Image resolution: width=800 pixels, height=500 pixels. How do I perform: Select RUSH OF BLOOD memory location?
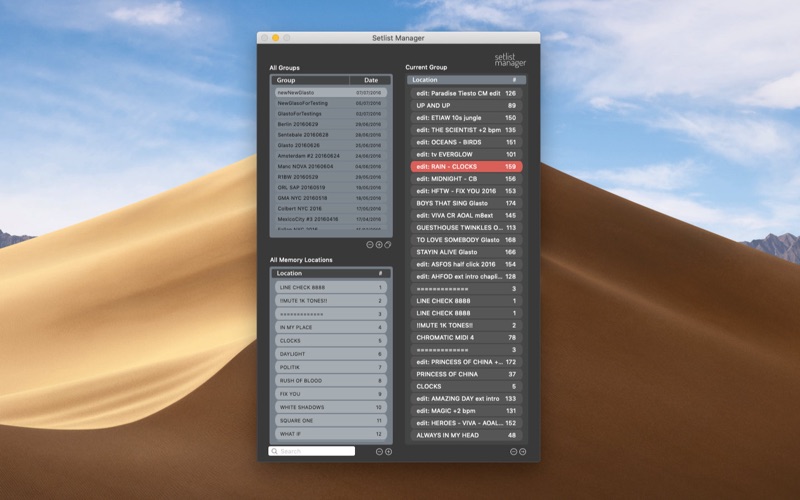(x=331, y=381)
